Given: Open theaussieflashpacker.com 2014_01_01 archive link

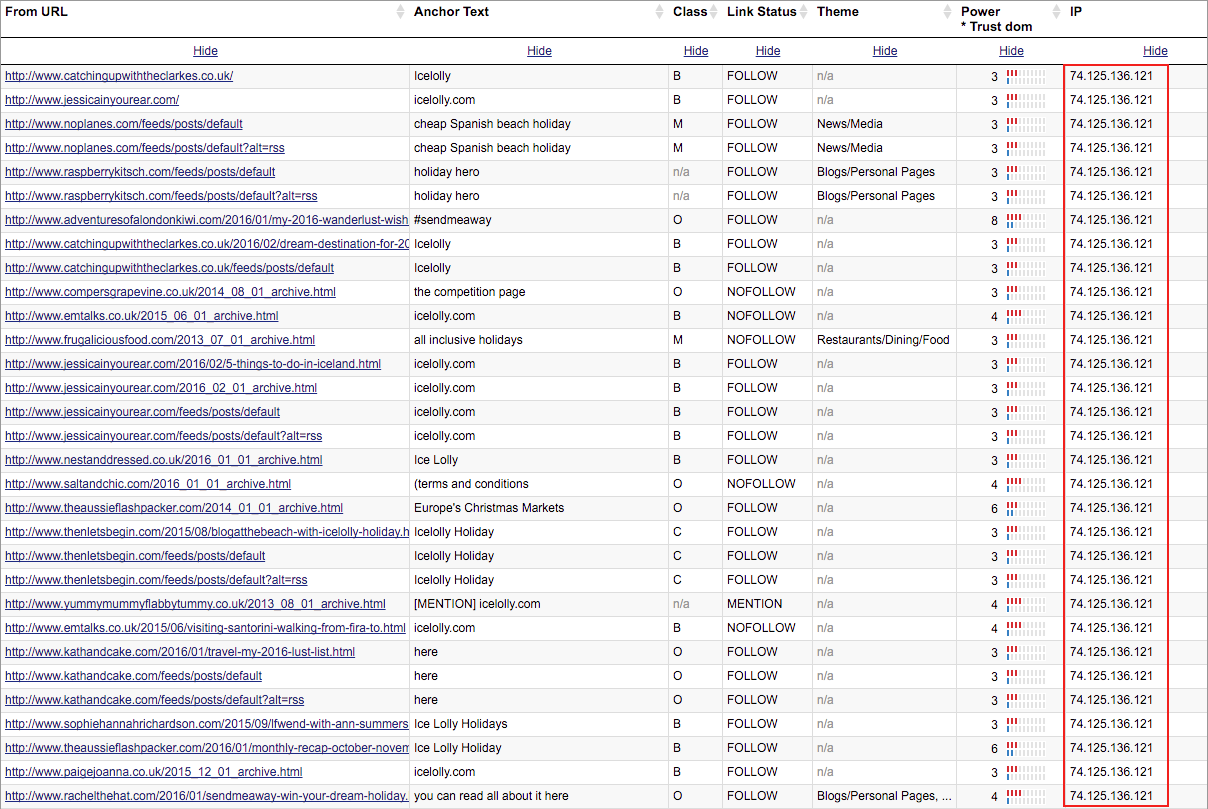Looking at the screenshot, I should [174, 508].
